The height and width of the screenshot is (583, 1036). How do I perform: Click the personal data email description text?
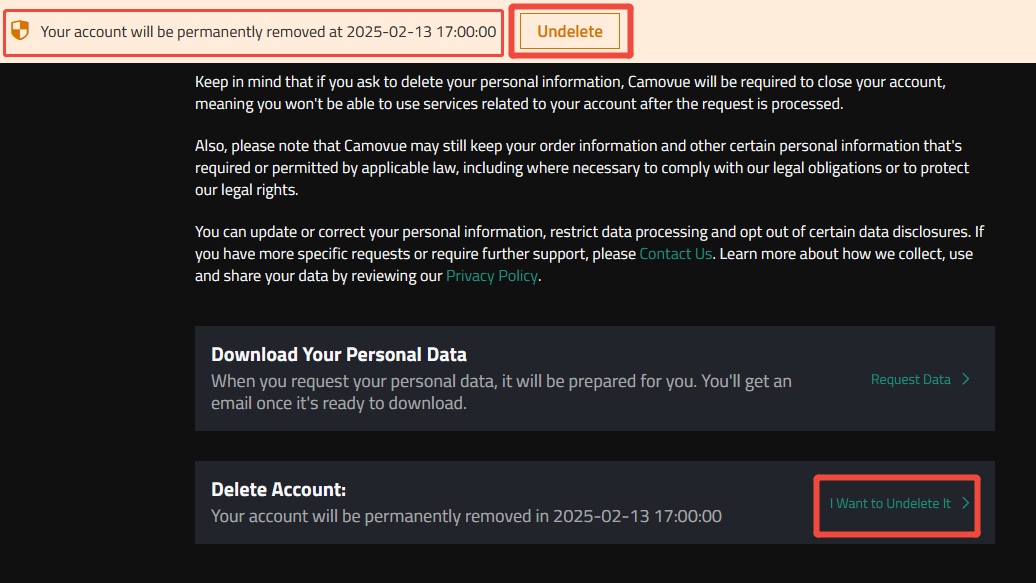501,392
